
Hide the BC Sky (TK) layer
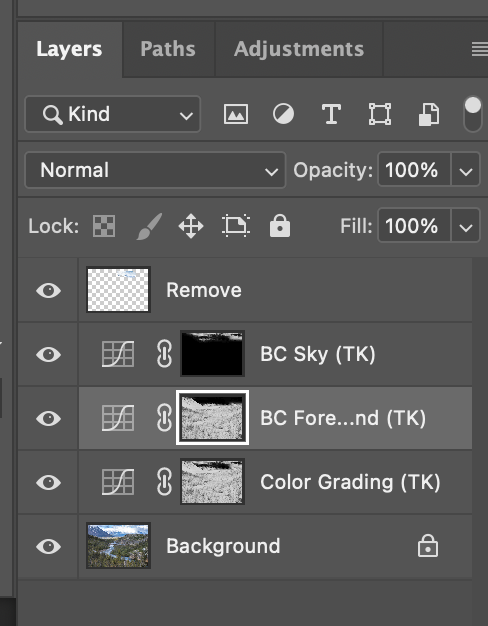(48, 354)
